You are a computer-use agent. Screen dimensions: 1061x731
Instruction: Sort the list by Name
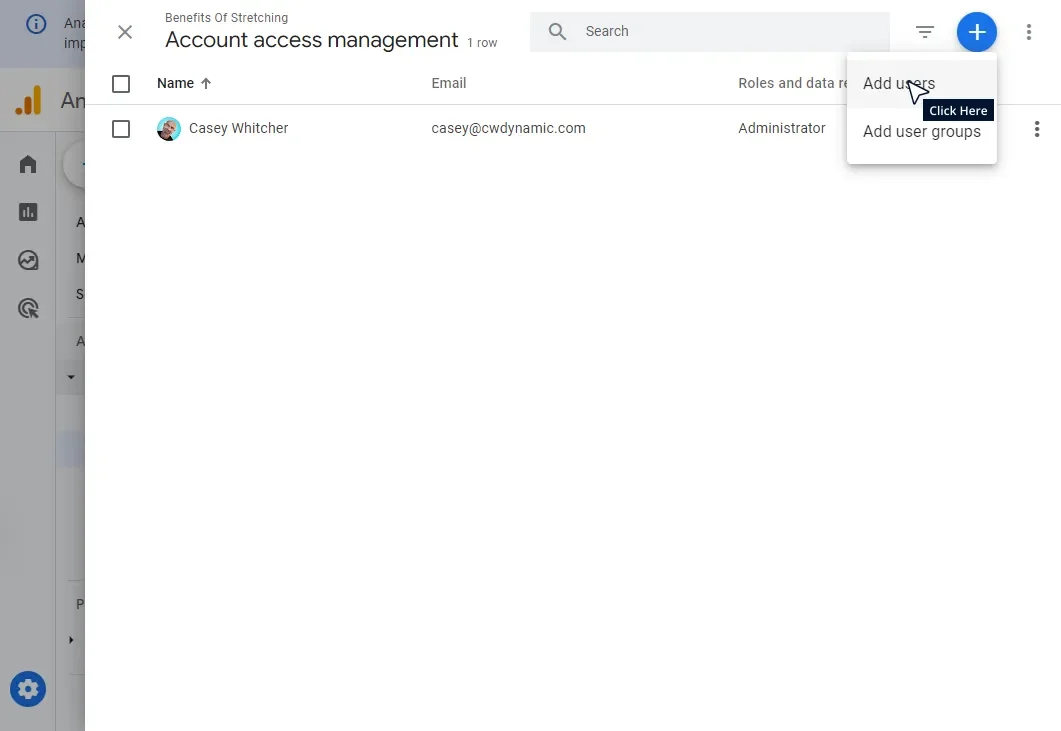(x=176, y=83)
